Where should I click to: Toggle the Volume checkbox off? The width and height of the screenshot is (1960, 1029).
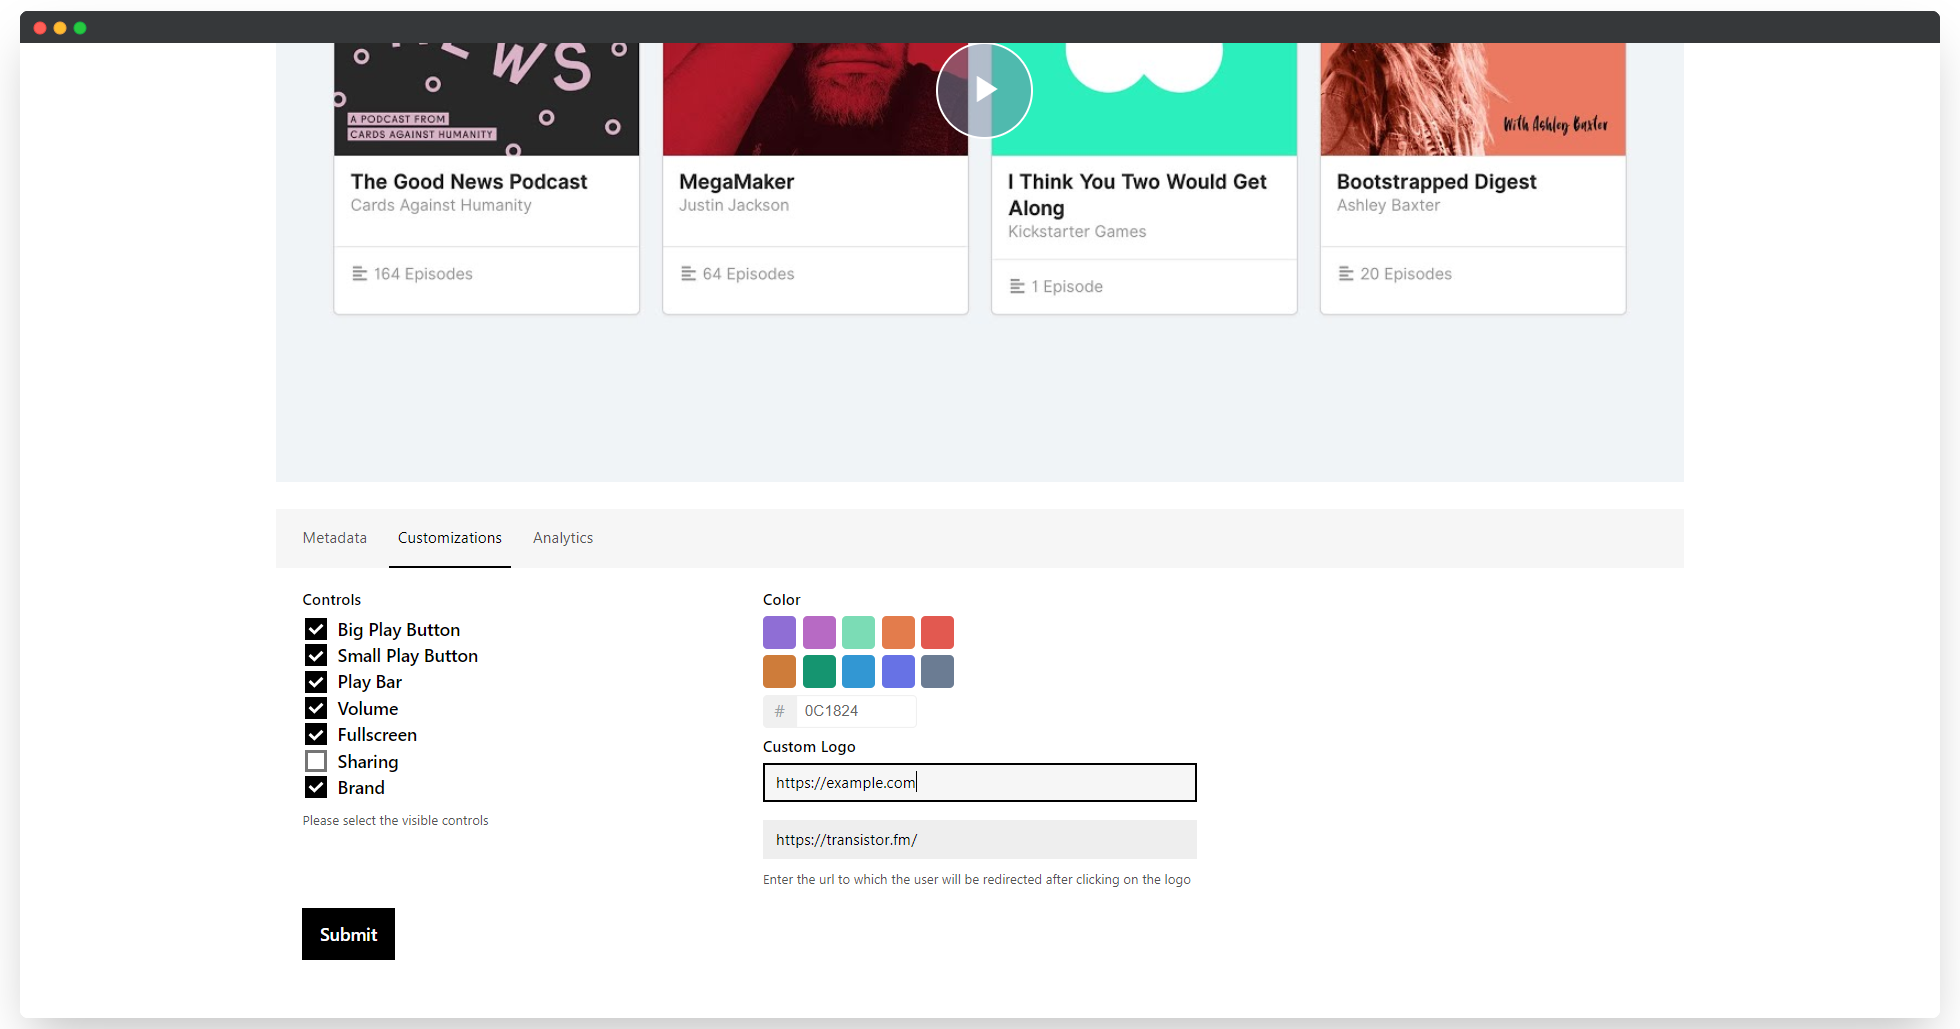click(316, 708)
